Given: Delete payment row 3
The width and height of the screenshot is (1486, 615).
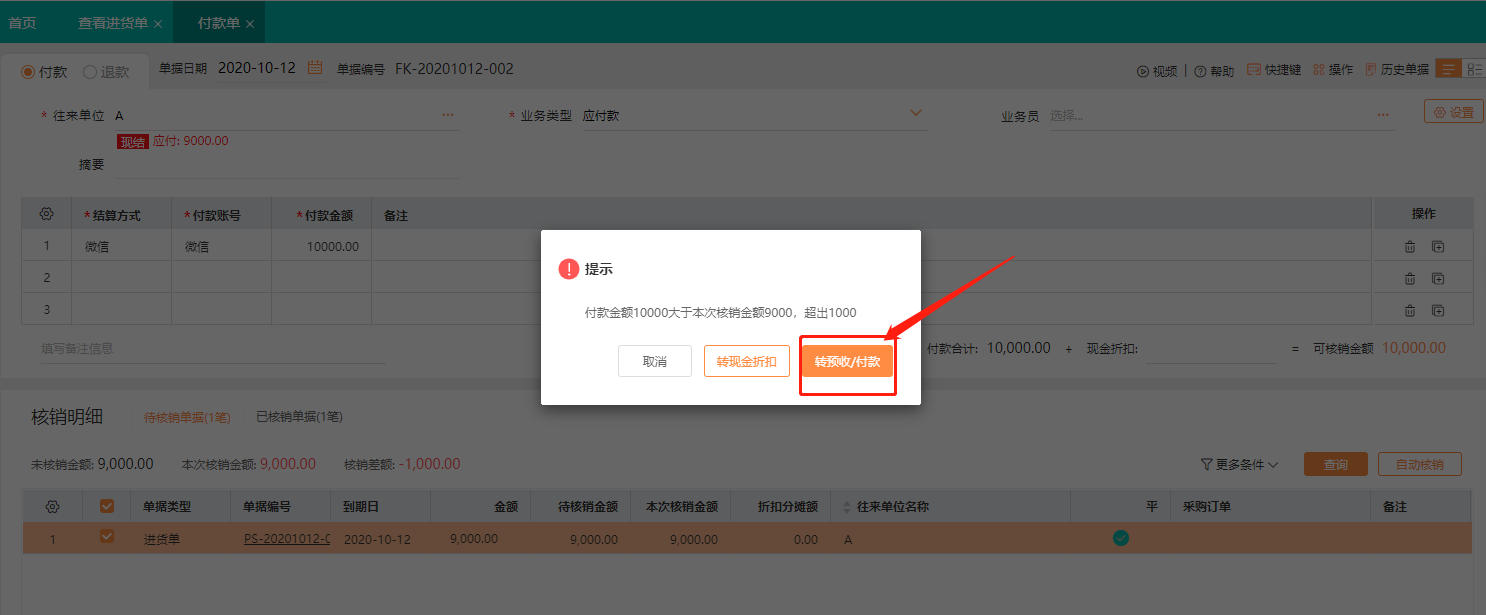Looking at the screenshot, I should (x=1410, y=310).
